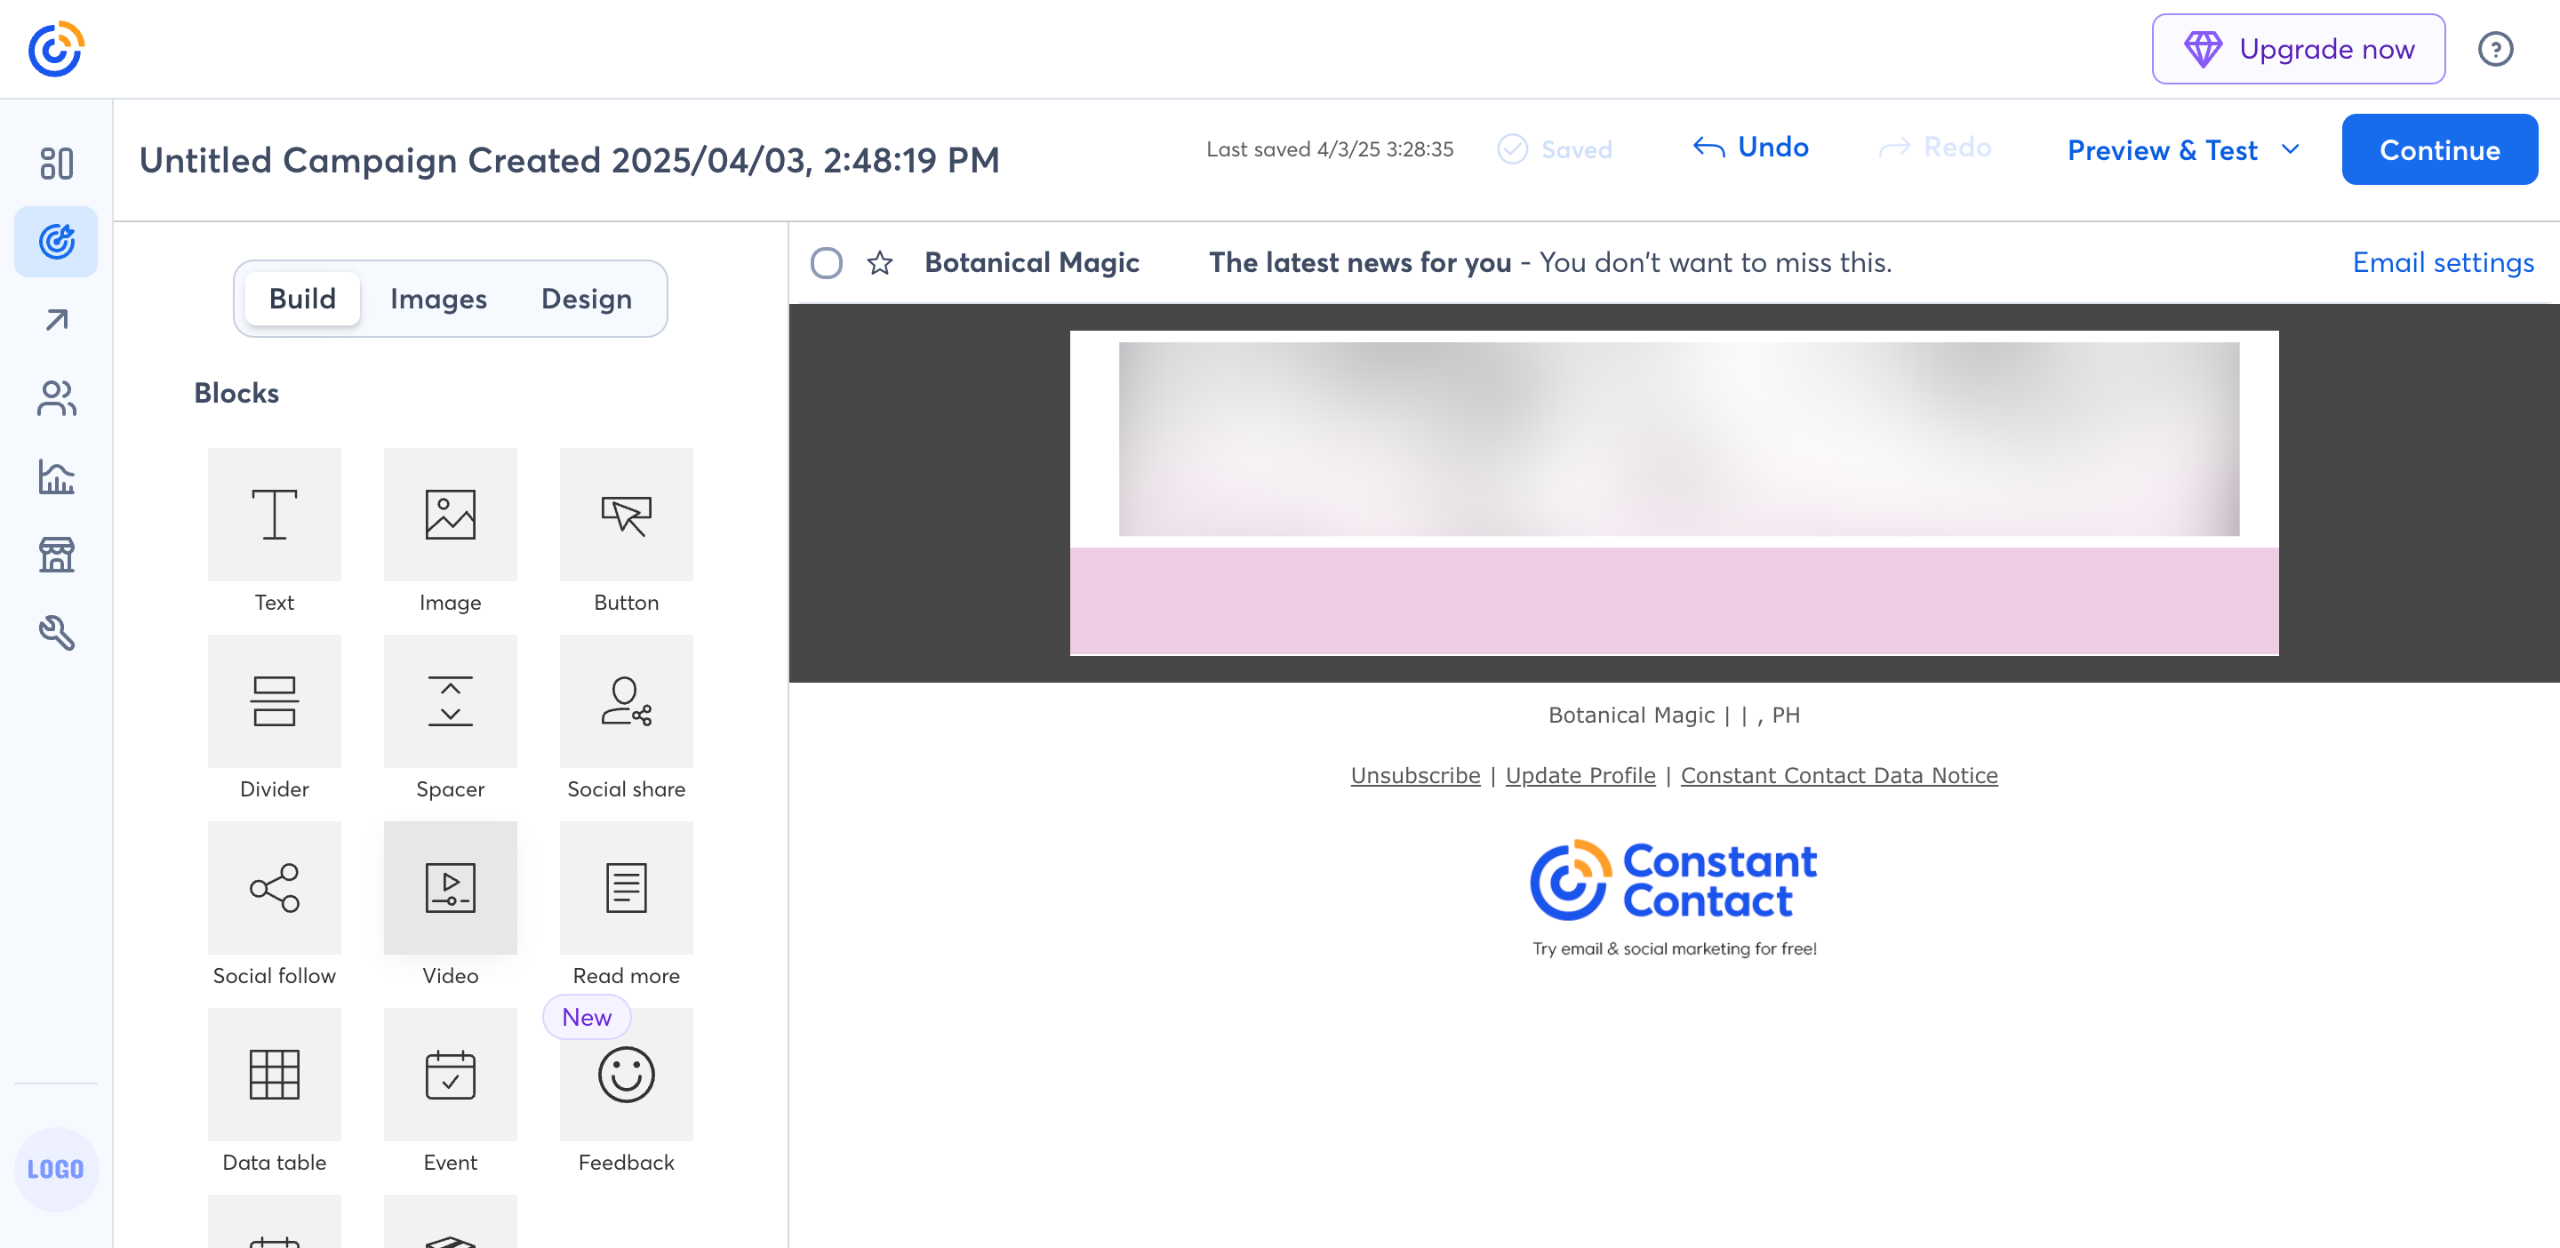Click the Upgrade now button
The width and height of the screenshot is (2560, 1248).
(x=2299, y=49)
